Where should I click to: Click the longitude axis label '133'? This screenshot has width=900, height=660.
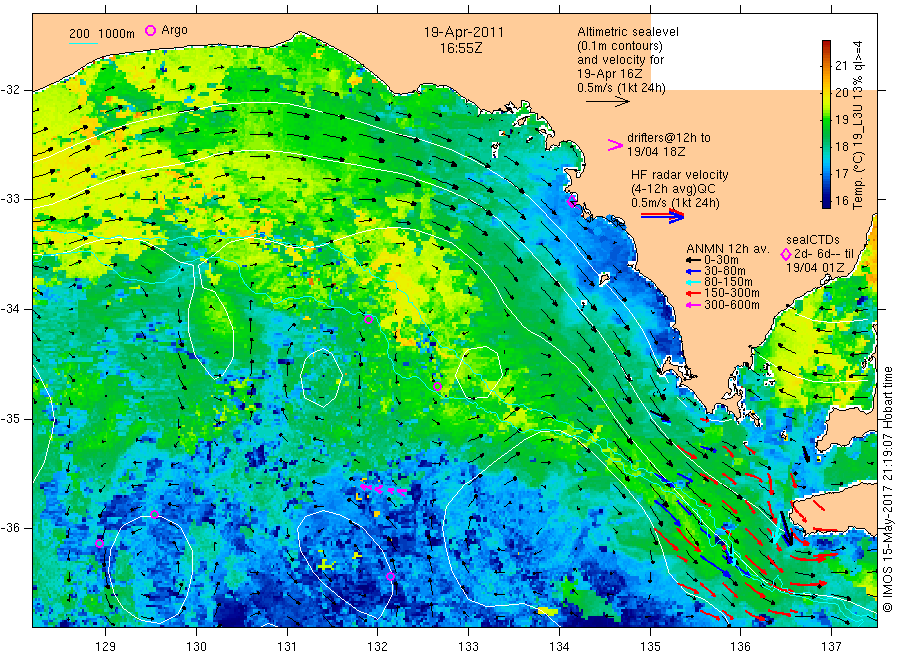click(x=468, y=647)
